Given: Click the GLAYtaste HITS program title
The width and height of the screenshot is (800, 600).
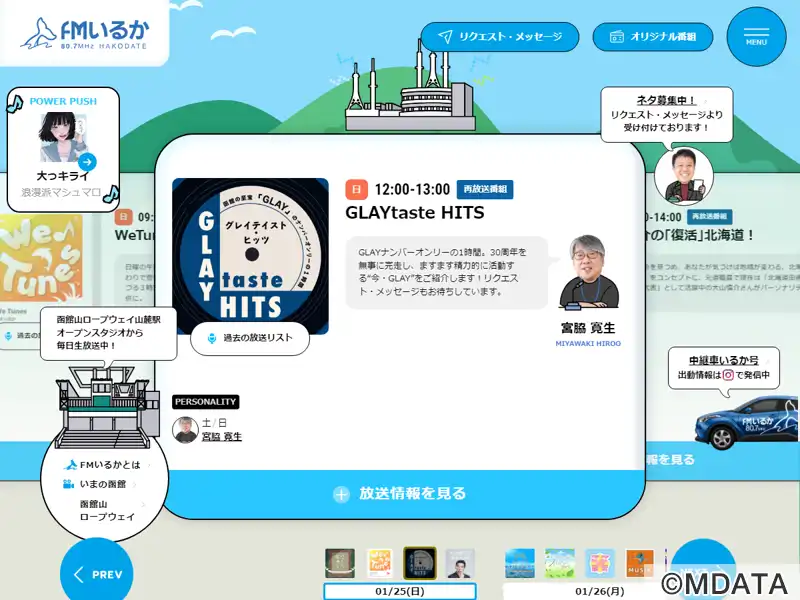Looking at the screenshot, I should [x=415, y=212].
